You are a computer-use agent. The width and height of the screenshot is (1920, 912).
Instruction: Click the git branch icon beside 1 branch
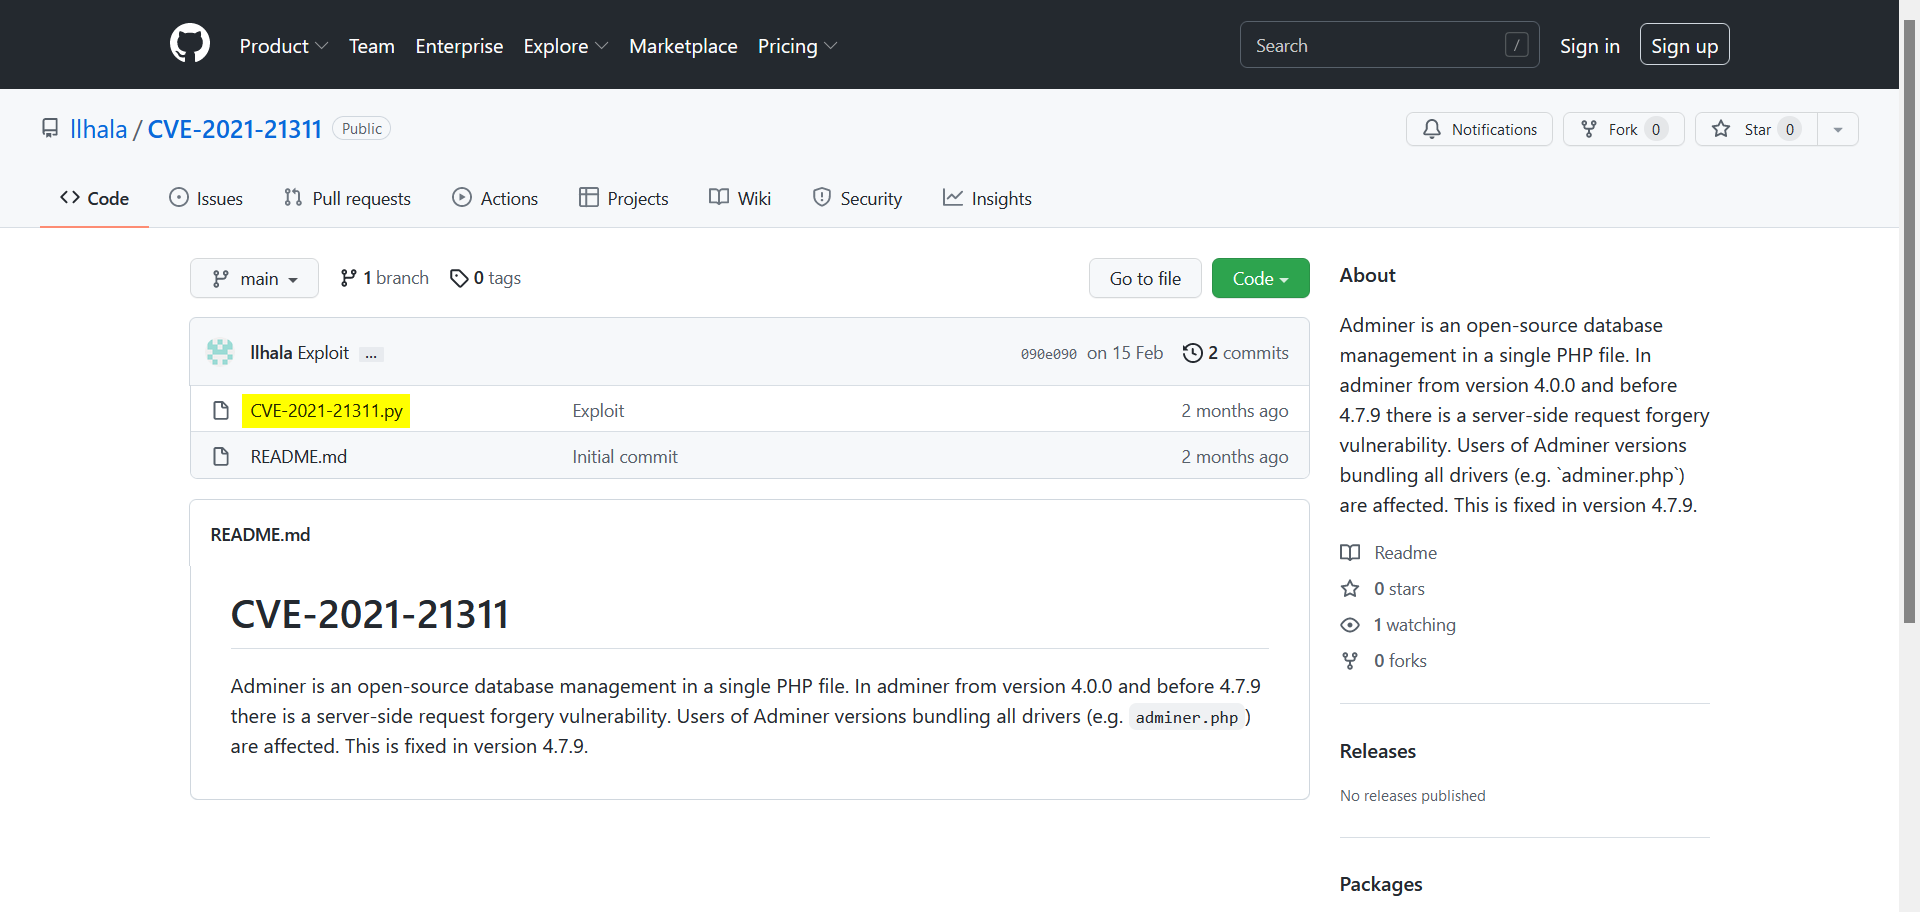click(x=348, y=278)
